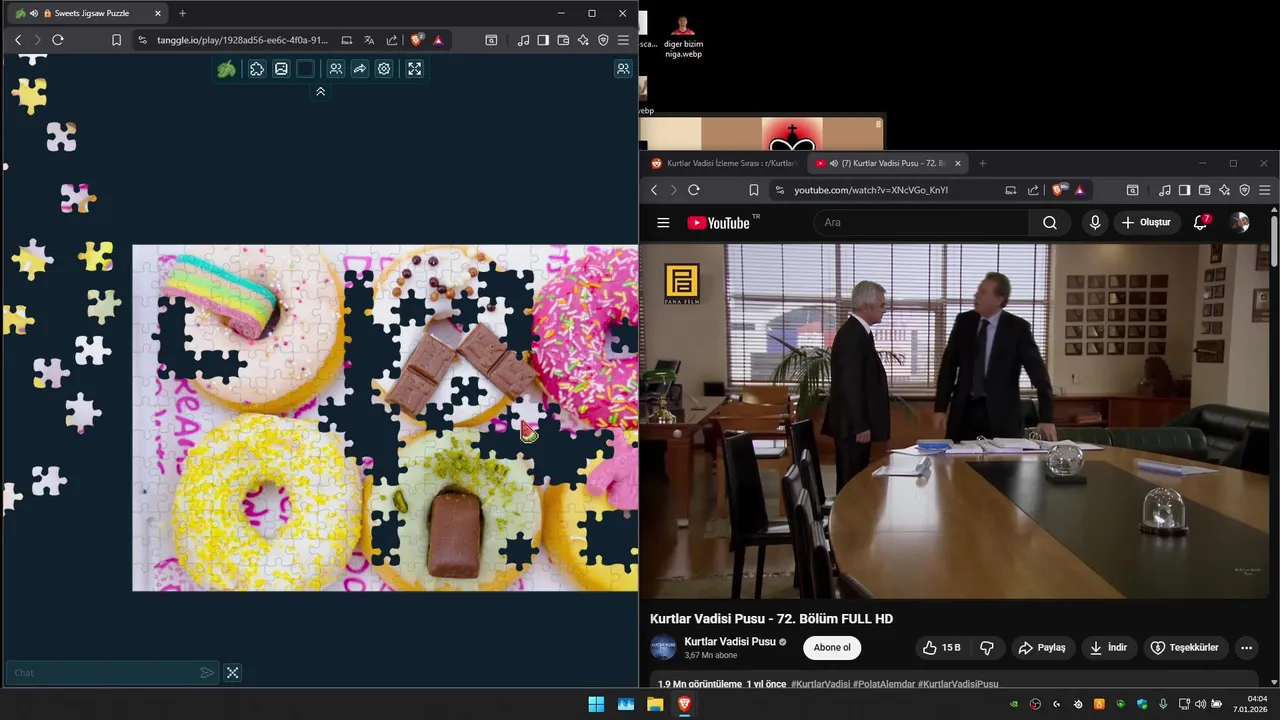Share the video with Paylaş
Viewport: 1280px width, 720px height.
[x=1041, y=648]
